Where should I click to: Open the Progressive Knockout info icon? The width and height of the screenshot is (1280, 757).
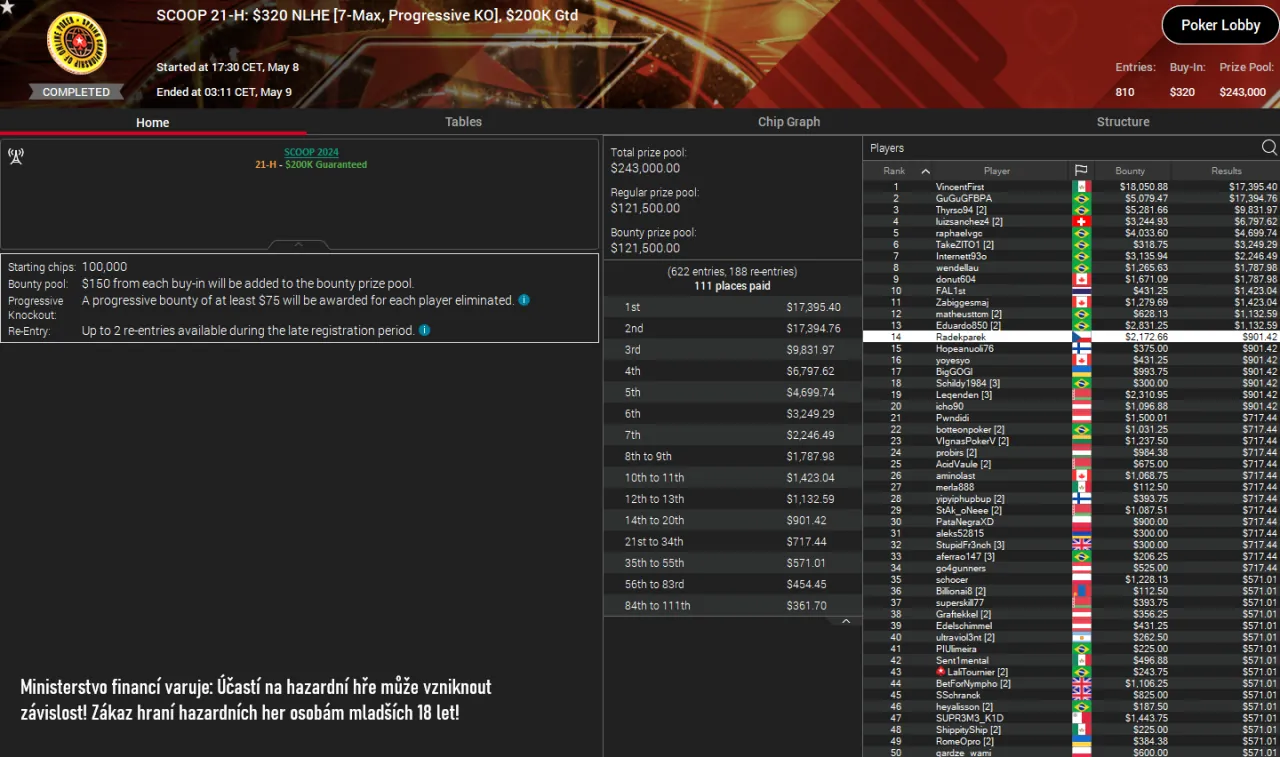tap(524, 300)
